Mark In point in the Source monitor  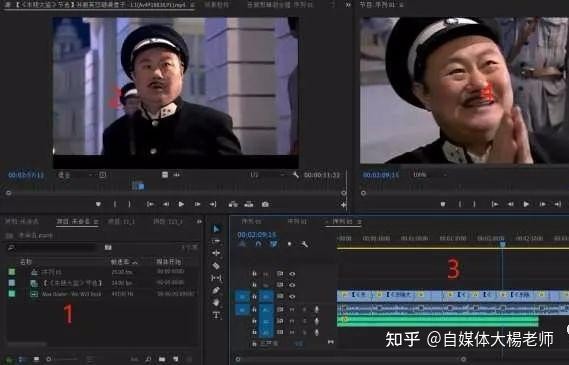pos(115,204)
